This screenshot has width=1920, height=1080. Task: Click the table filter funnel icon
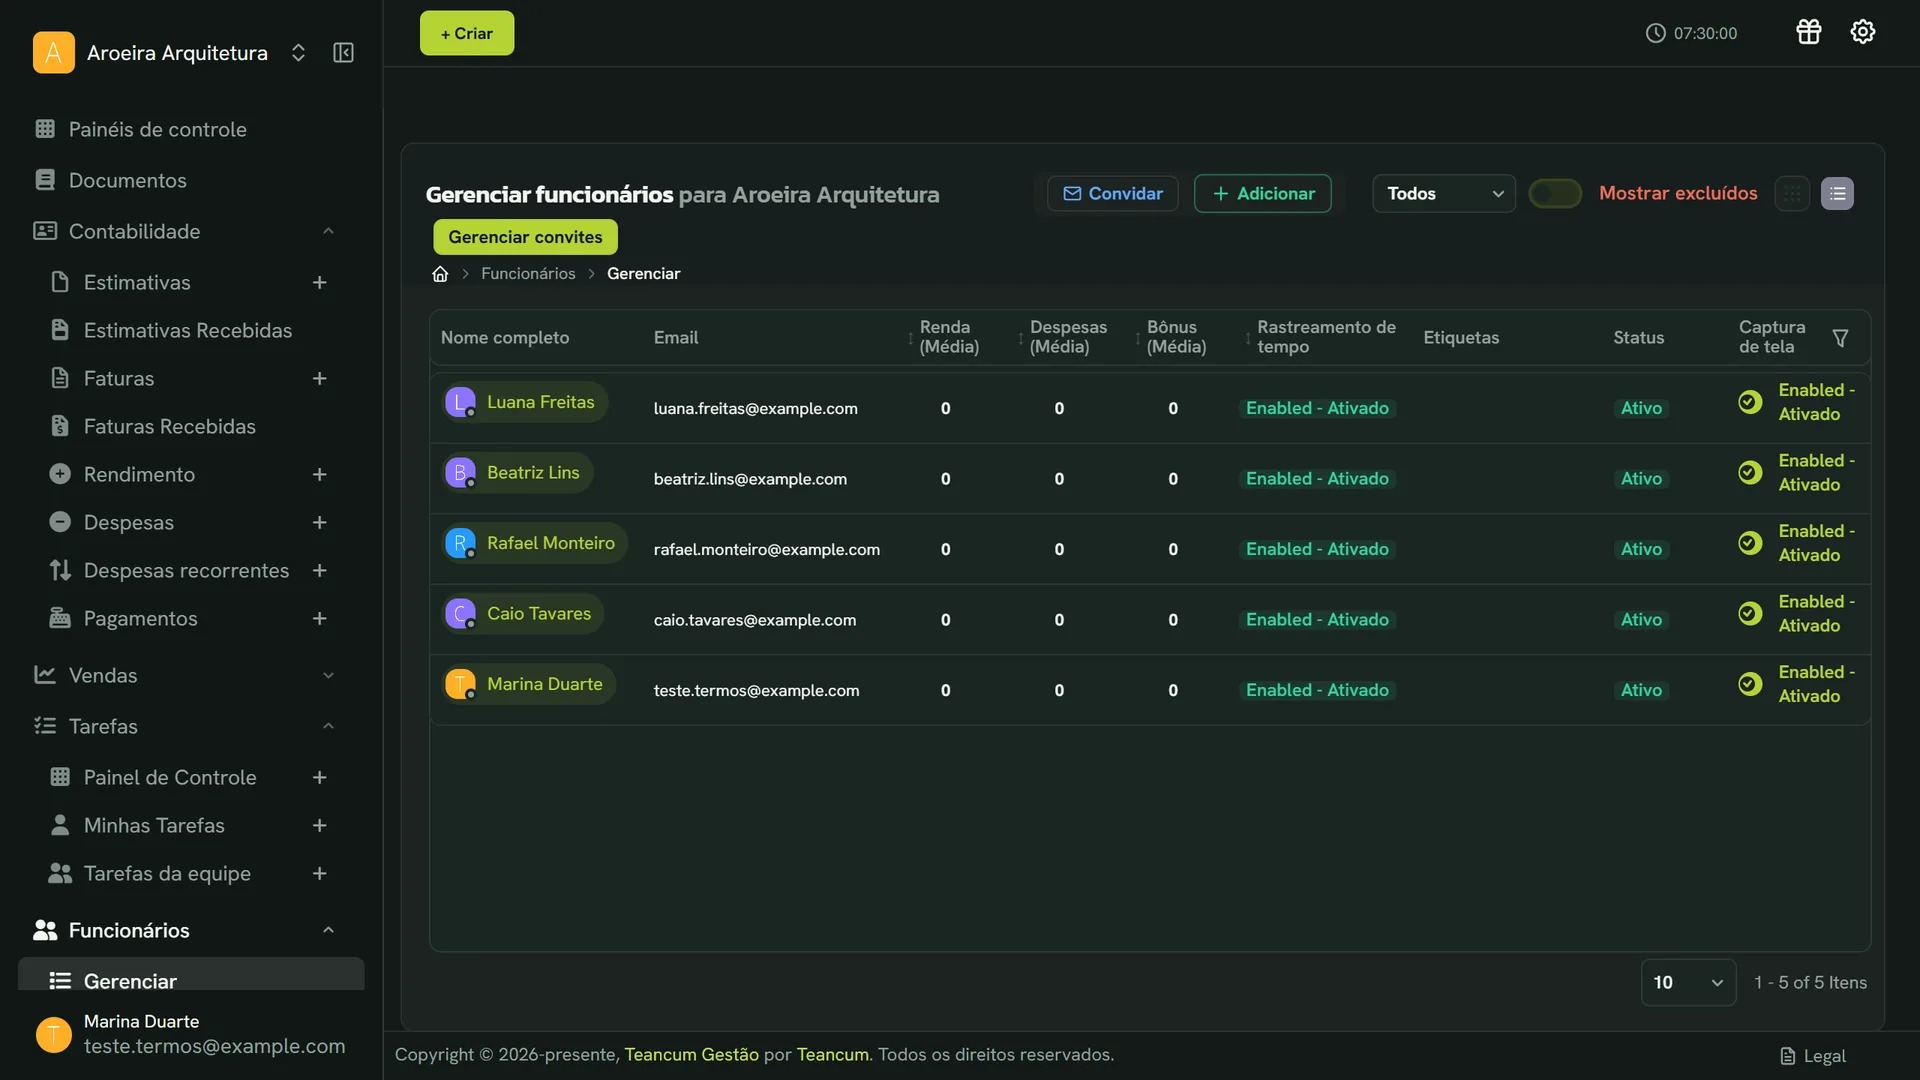point(1840,338)
